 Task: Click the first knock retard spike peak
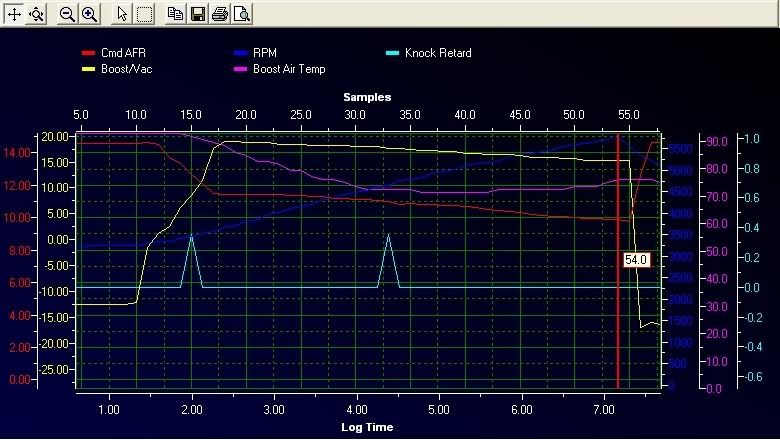pyautogui.click(x=191, y=236)
